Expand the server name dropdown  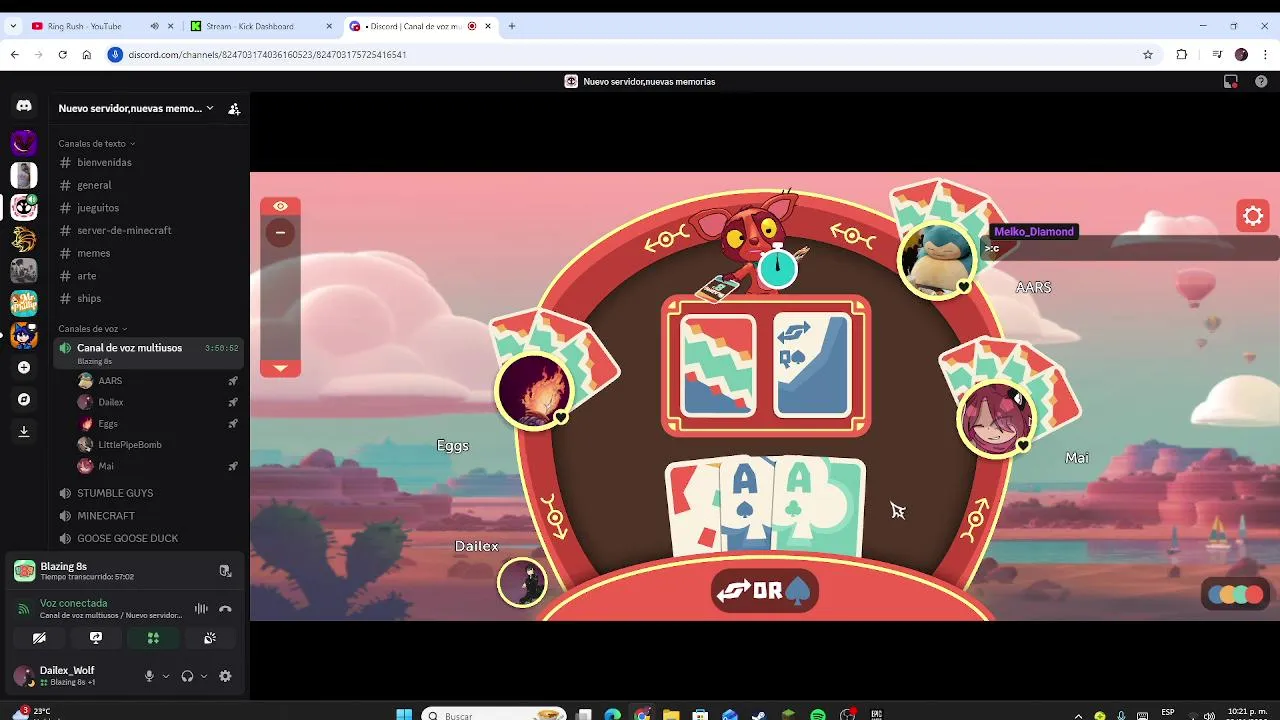point(209,108)
